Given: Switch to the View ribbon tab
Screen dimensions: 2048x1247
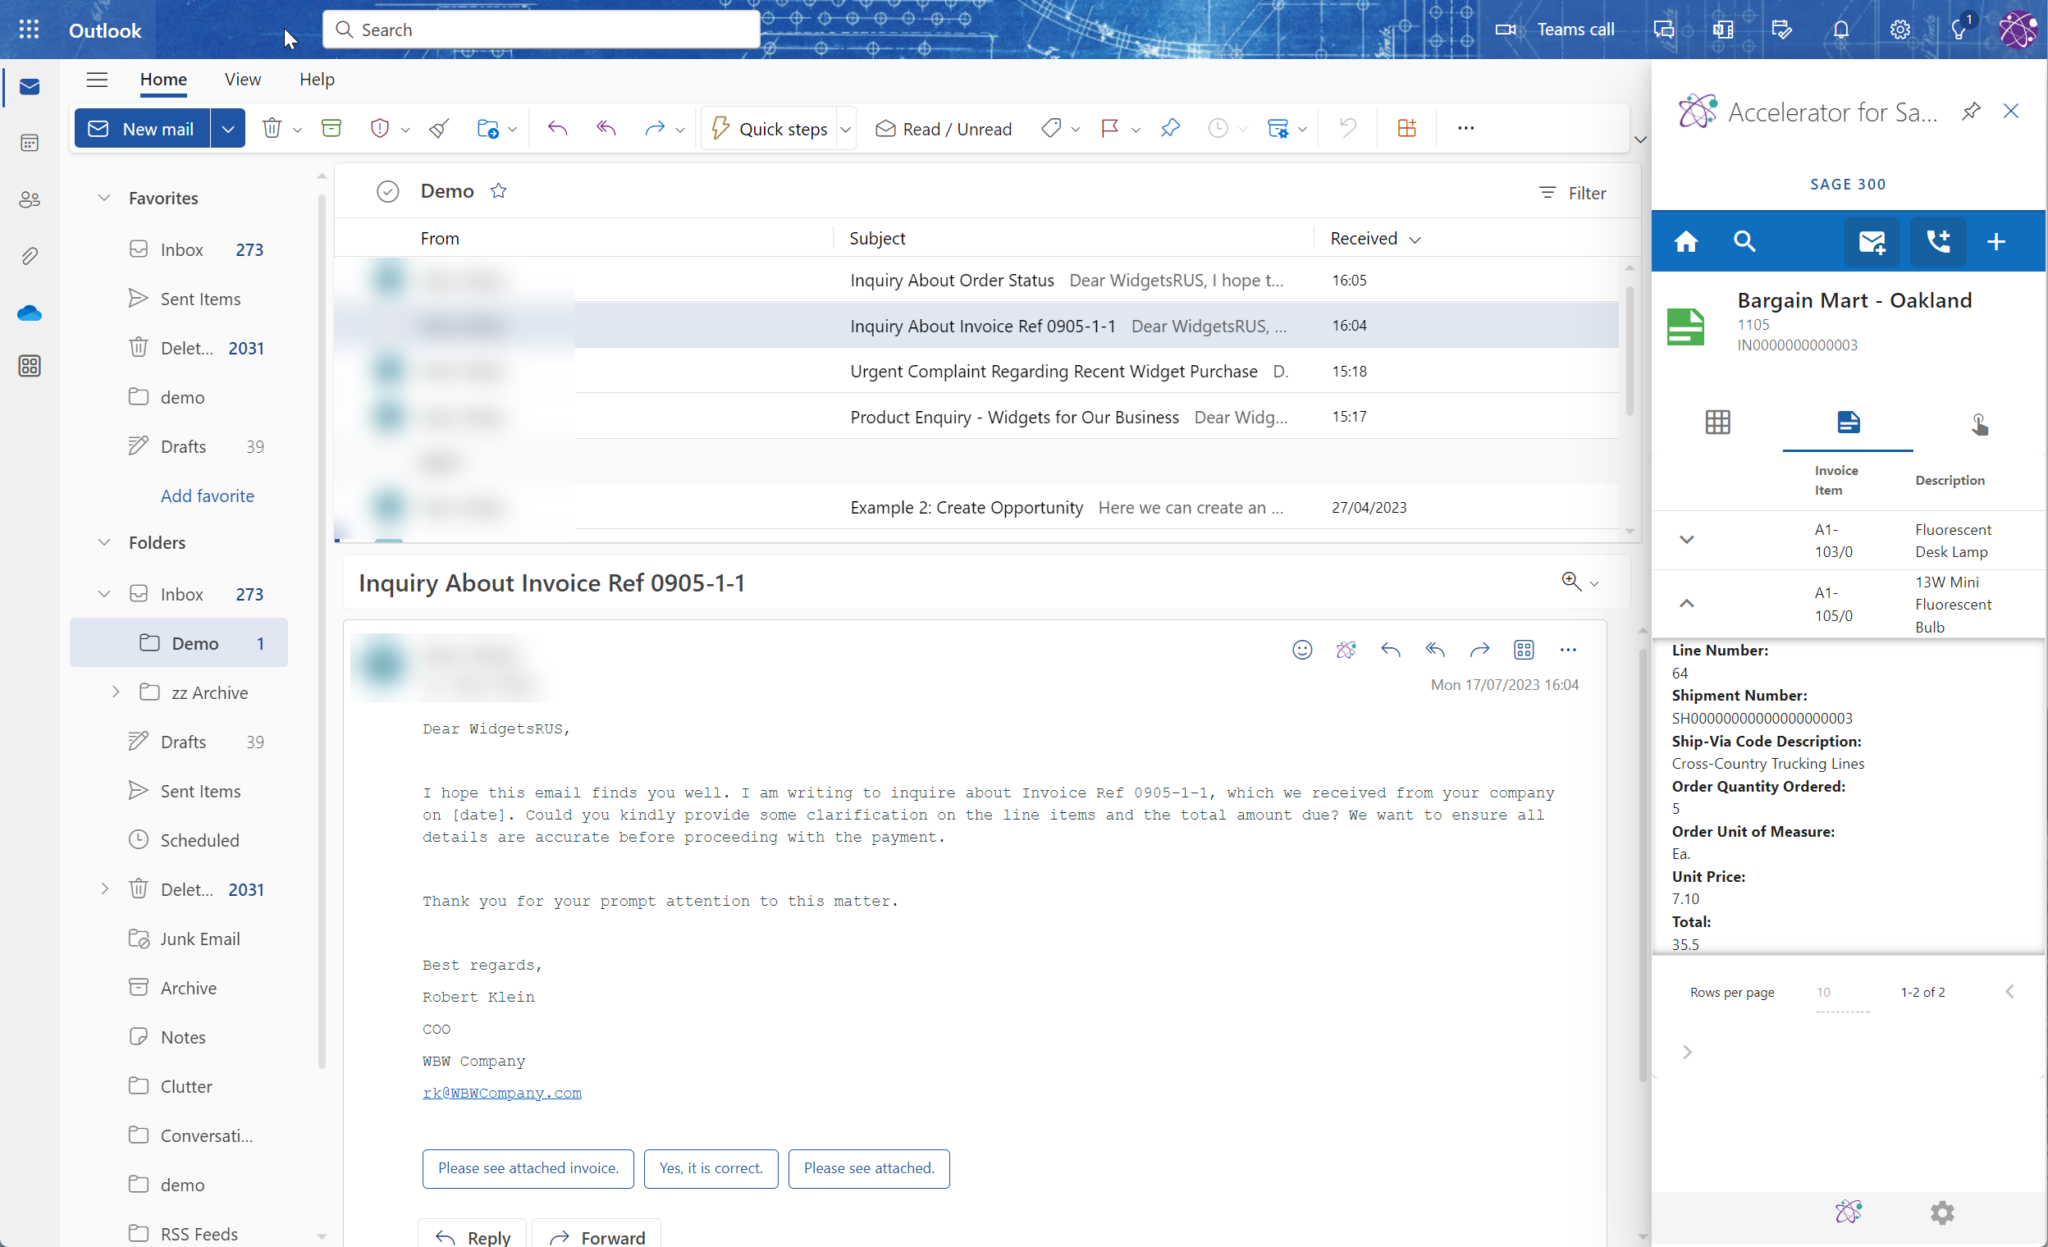Looking at the screenshot, I should pyautogui.click(x=243, y=79).
